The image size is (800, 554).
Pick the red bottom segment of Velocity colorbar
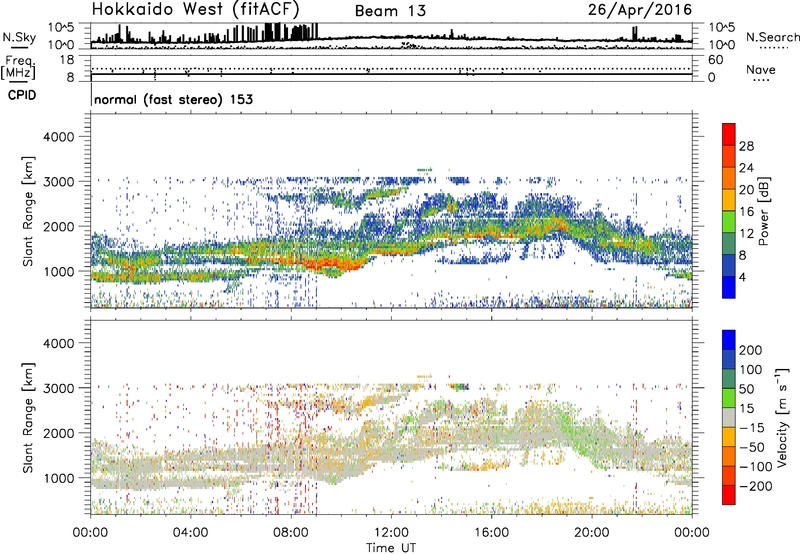[729, 495]
